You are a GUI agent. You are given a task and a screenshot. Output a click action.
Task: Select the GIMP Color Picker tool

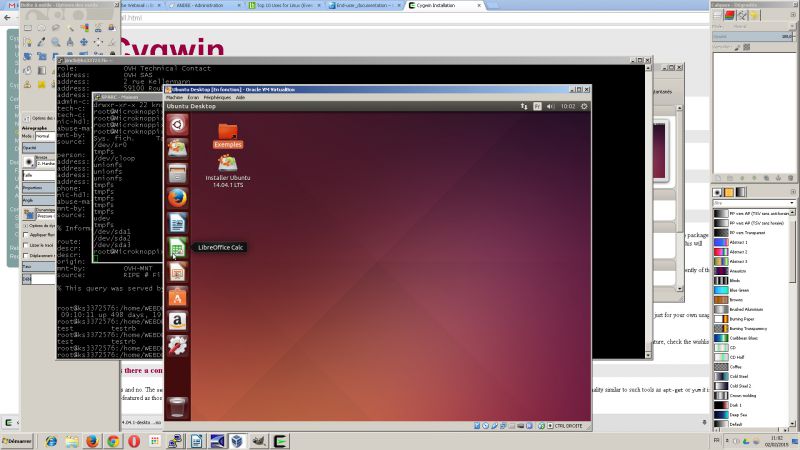41,42
